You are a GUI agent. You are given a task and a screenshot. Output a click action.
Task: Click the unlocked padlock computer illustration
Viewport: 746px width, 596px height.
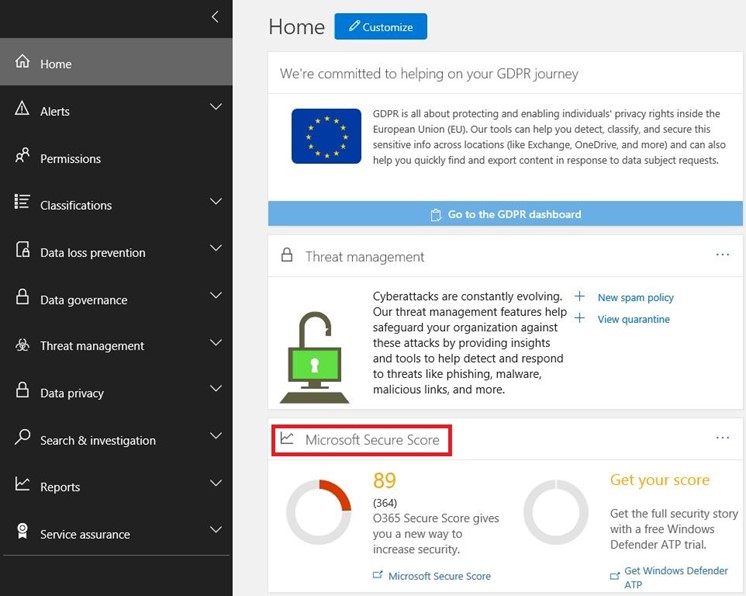[x=314, y=357]
